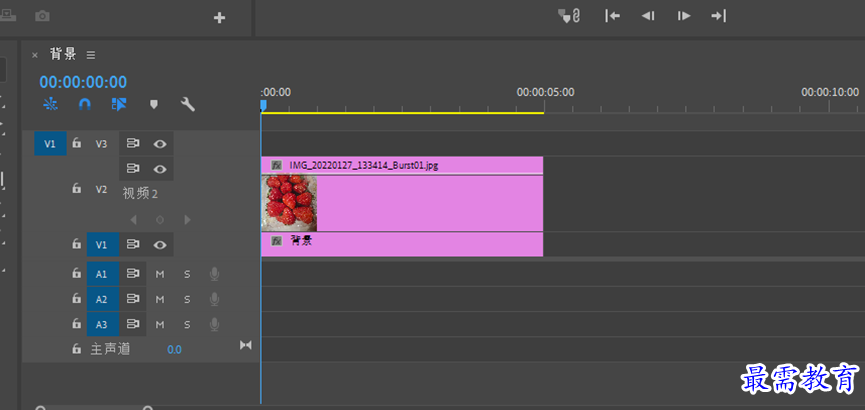Click the Export Frame camera icon
This screenshot has height=410, width=865.
(42, 17)
